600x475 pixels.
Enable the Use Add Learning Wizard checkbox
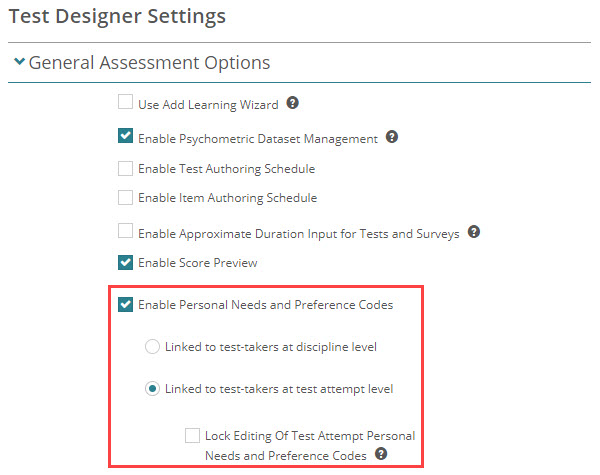point(125,103)
